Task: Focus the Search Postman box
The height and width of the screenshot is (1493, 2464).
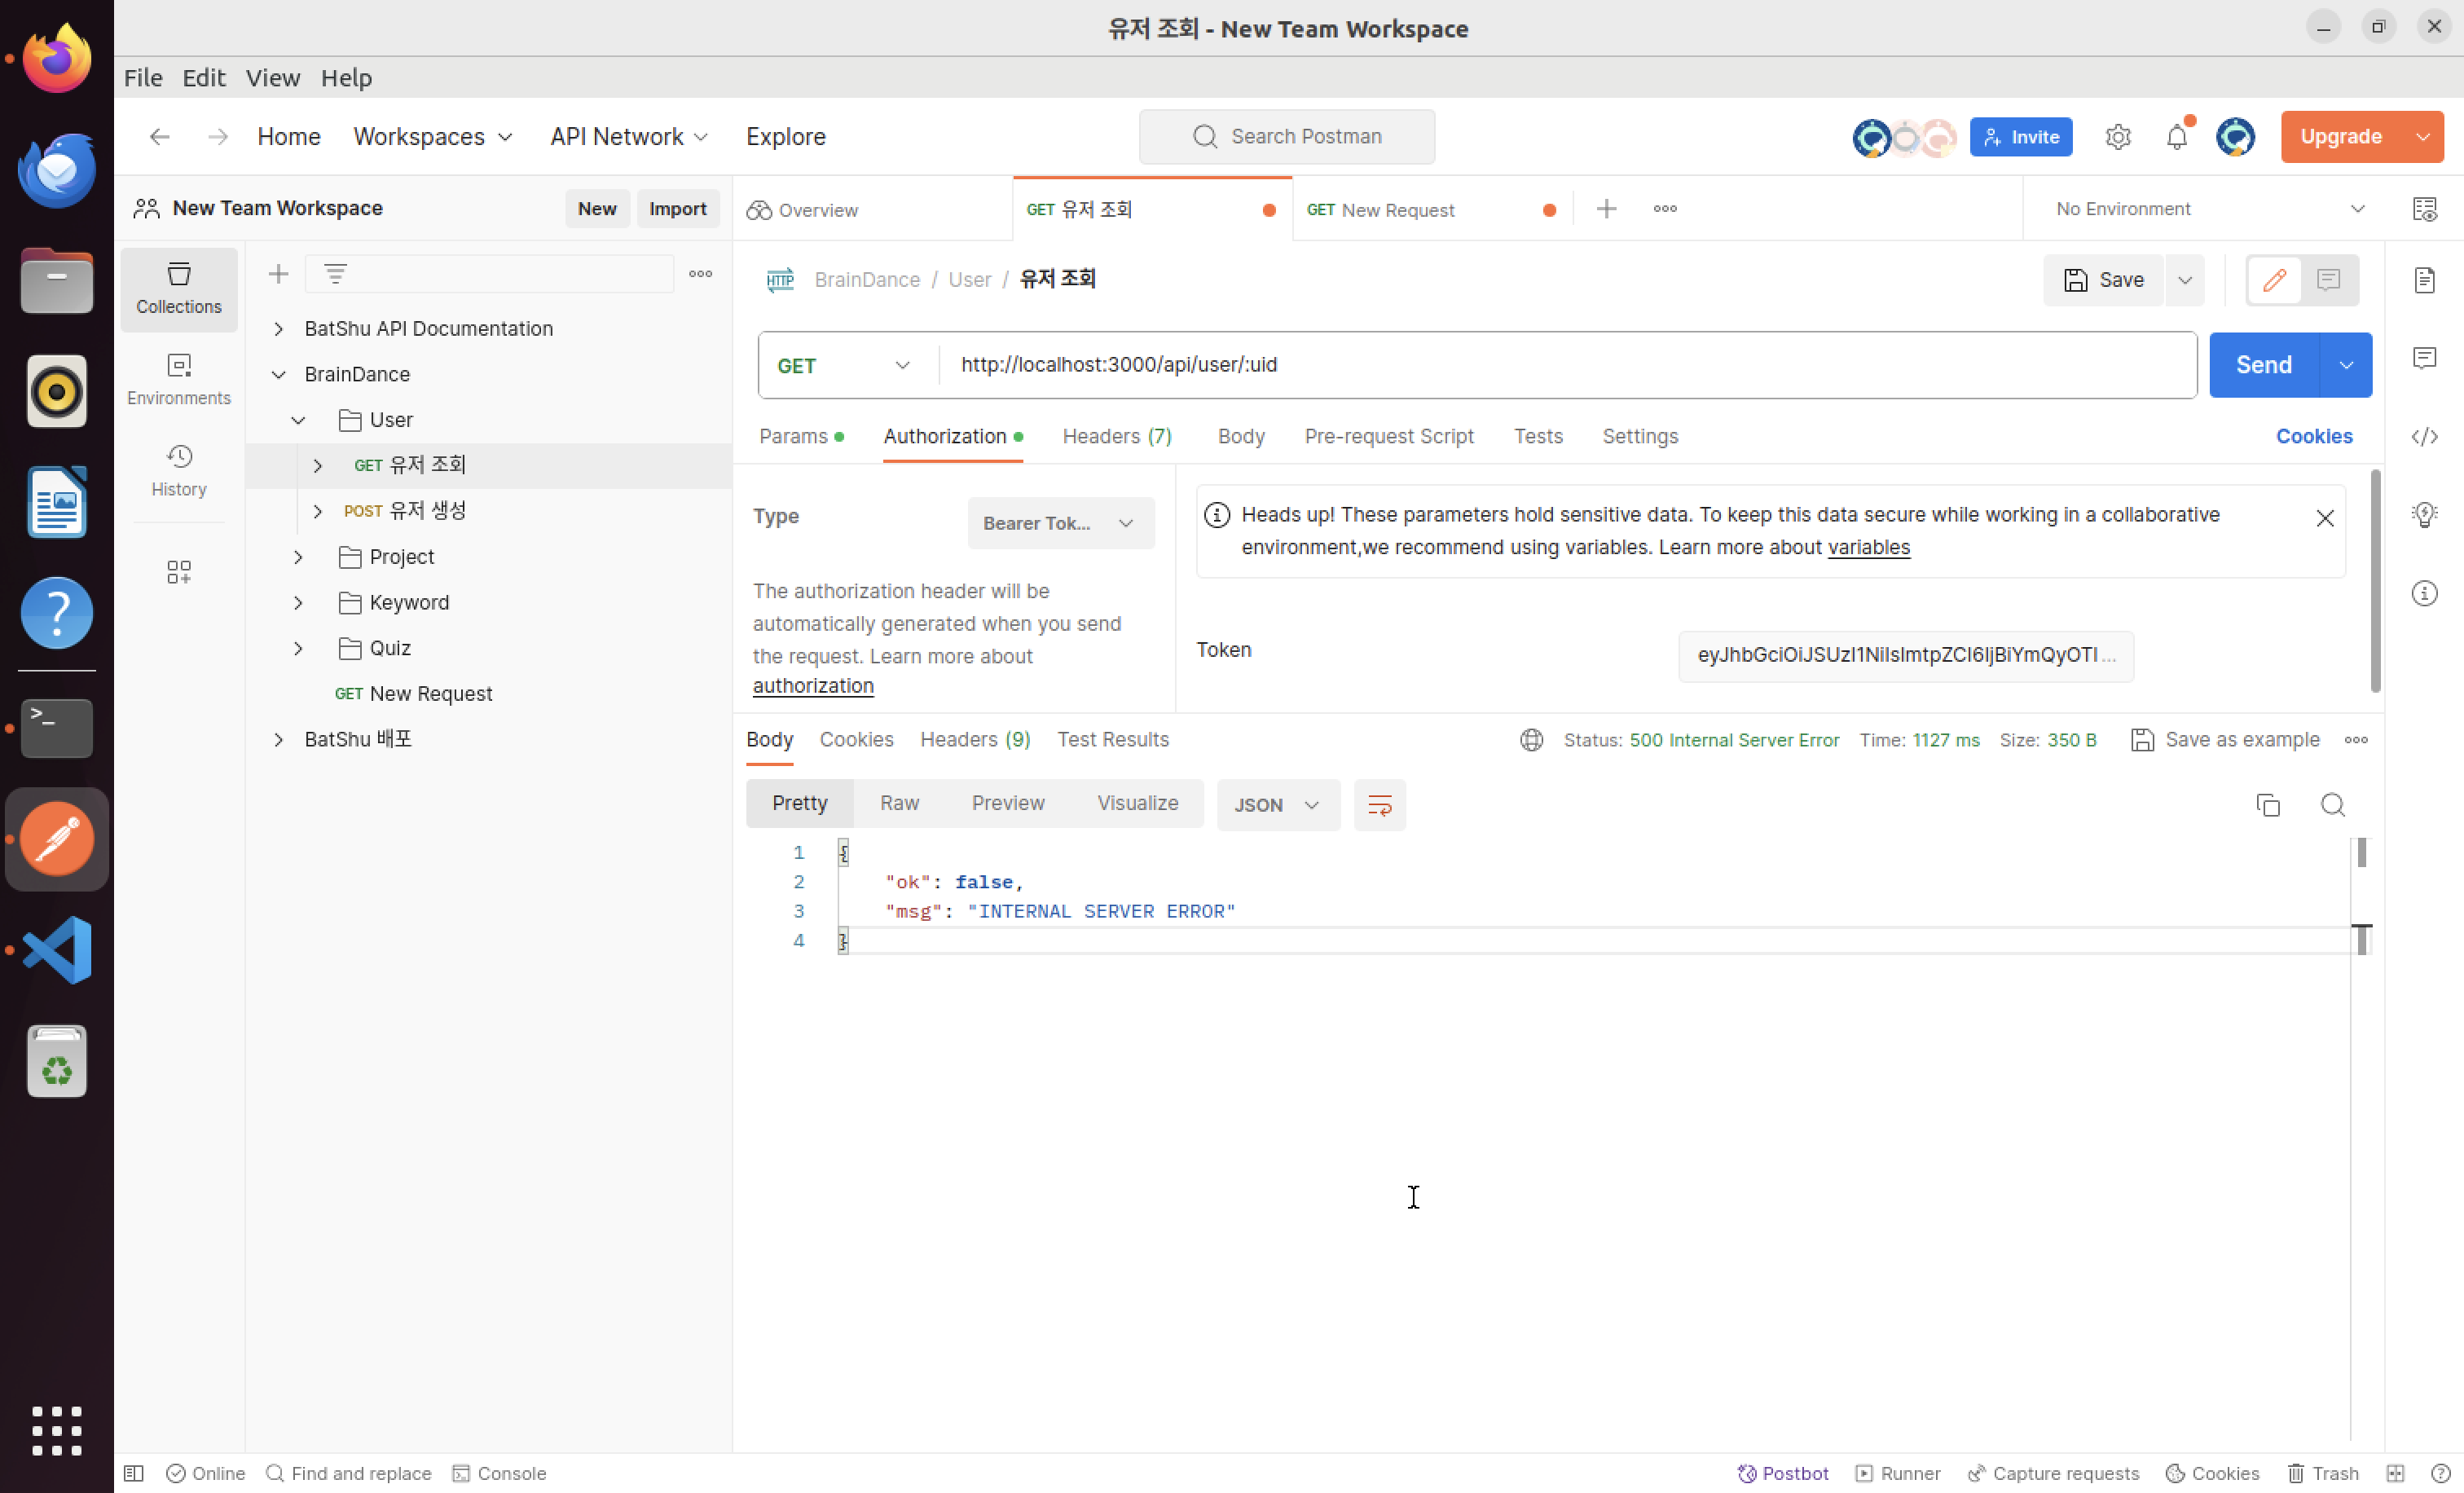Action: pos(1286,136)
